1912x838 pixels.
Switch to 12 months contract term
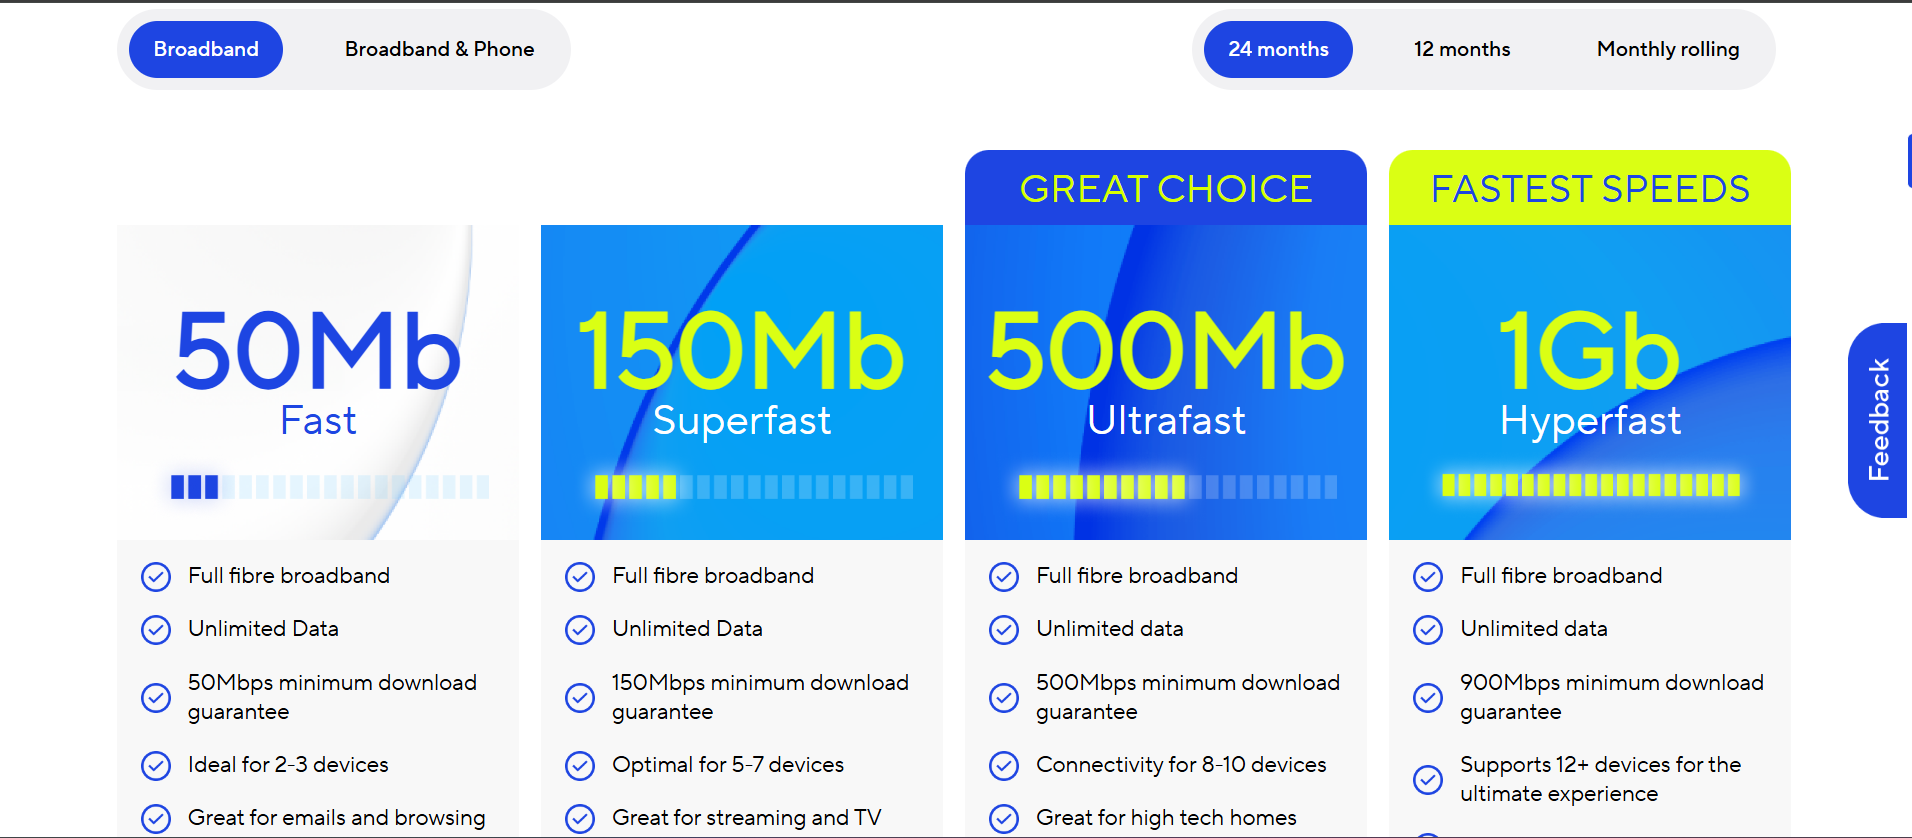click(1461, 49)
